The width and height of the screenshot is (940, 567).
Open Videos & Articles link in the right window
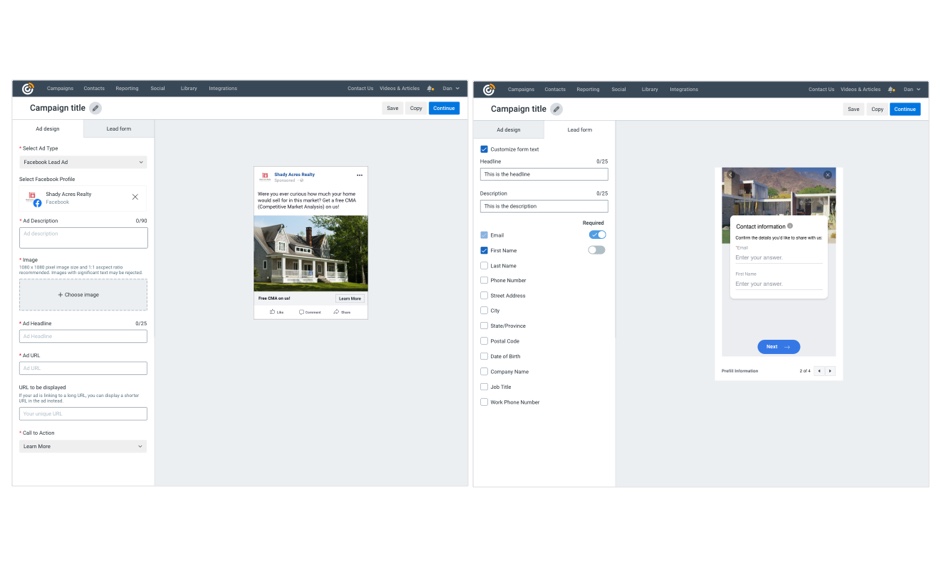pos(860,89)
